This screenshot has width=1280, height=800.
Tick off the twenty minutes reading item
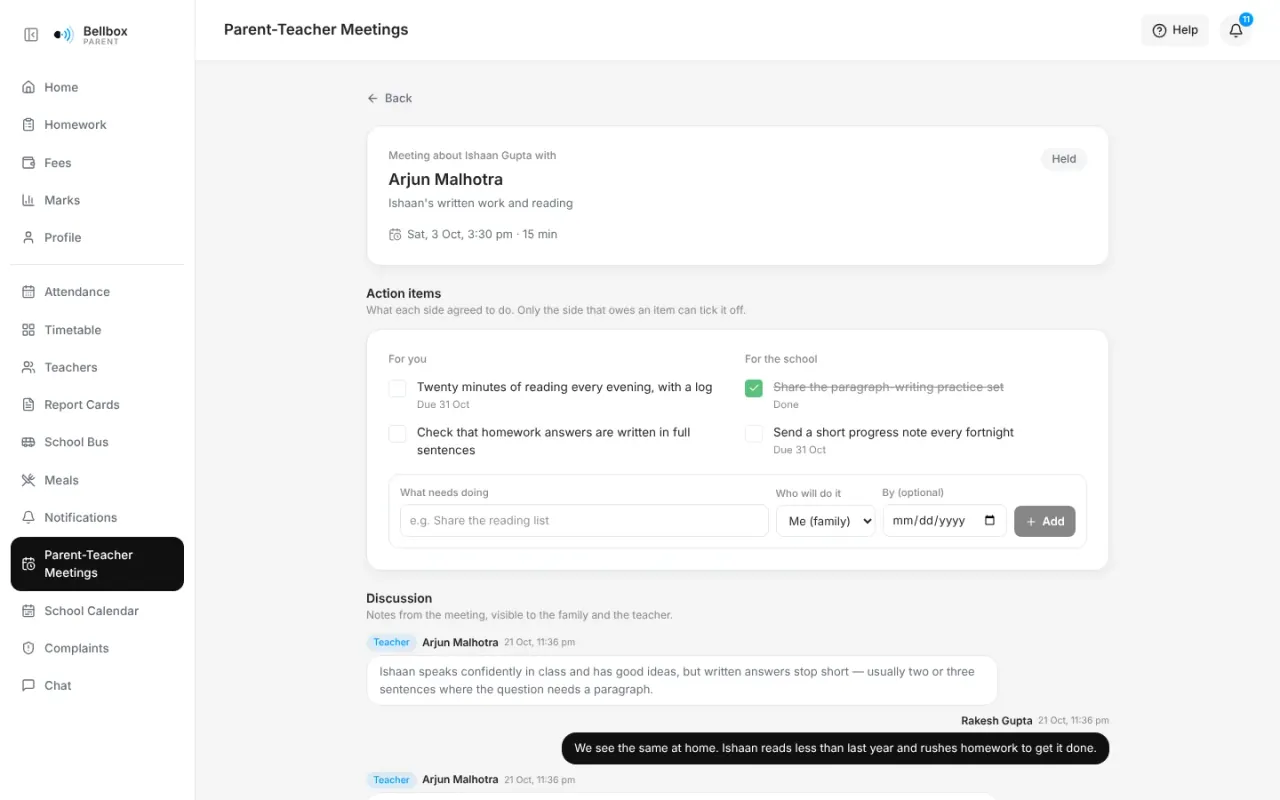398,388
